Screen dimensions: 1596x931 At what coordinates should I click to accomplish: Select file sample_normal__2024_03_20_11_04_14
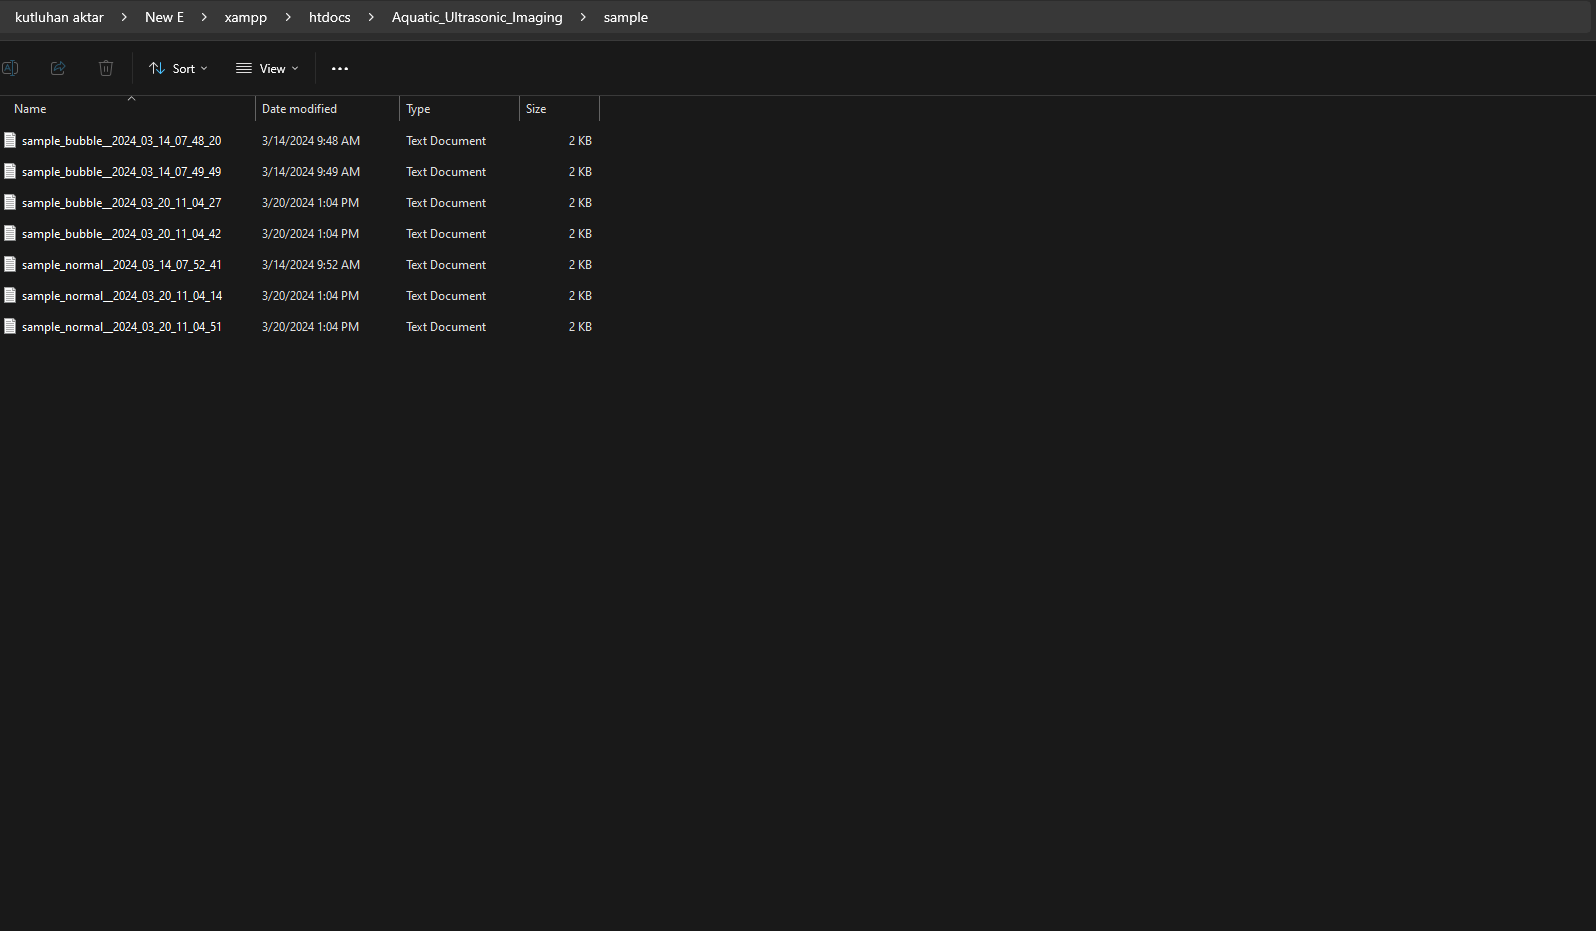pos(122,296)
